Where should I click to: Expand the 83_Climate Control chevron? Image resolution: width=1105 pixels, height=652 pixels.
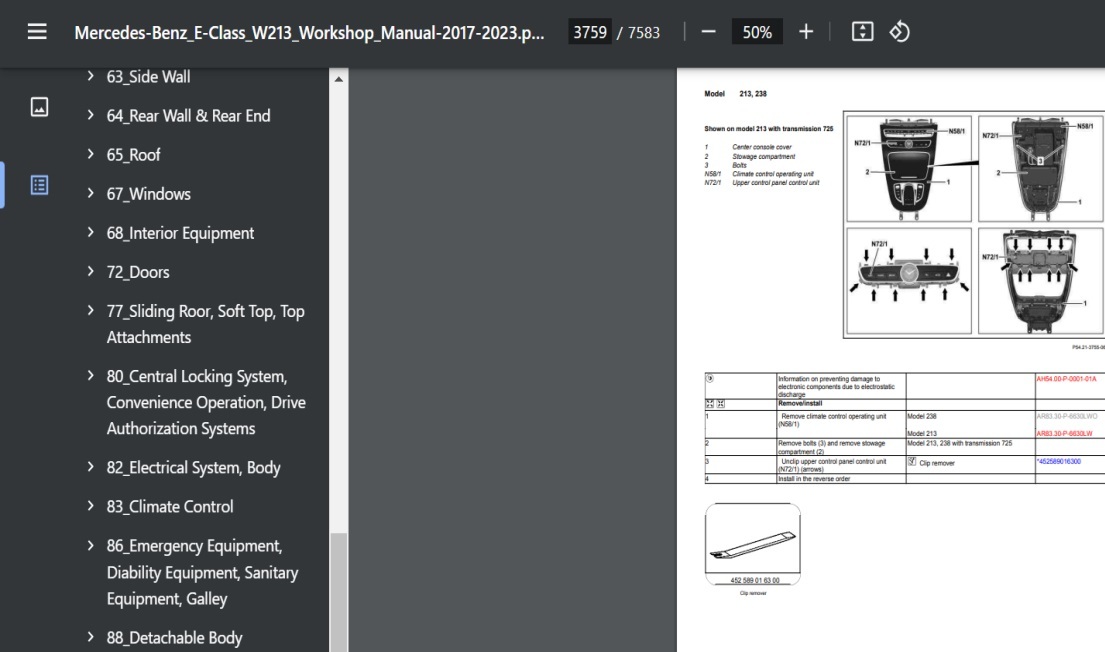(90, 506)
